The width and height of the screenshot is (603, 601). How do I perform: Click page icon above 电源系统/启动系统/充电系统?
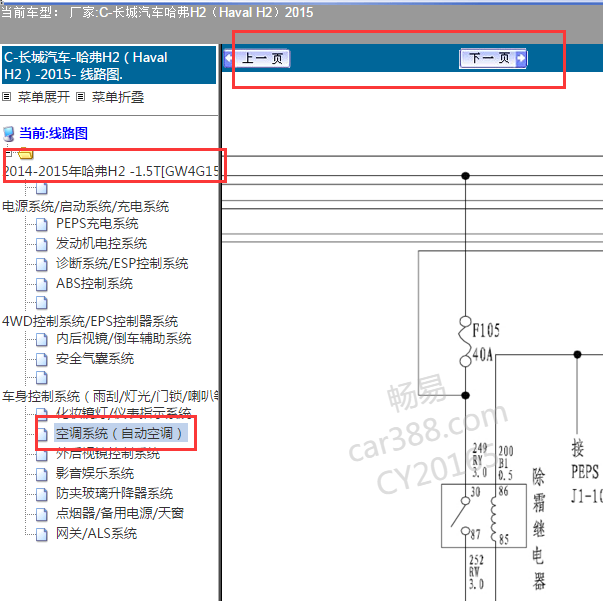coord(42,188)
